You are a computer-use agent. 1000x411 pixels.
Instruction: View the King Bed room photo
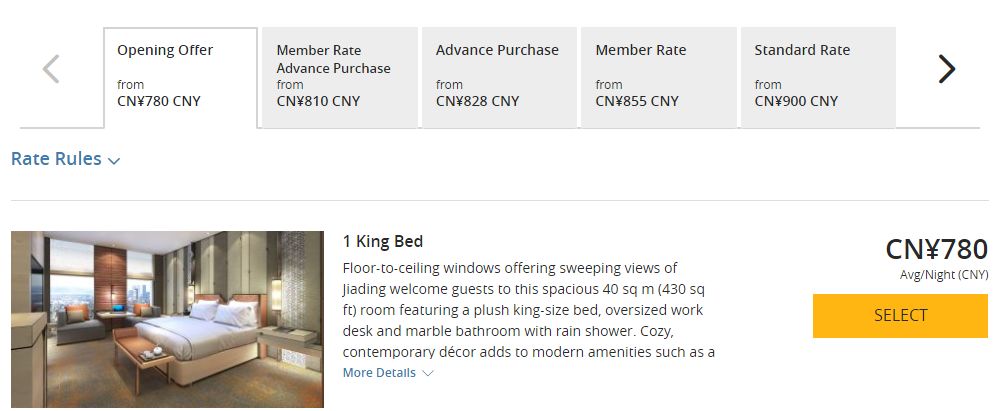[x=167, y=319]
